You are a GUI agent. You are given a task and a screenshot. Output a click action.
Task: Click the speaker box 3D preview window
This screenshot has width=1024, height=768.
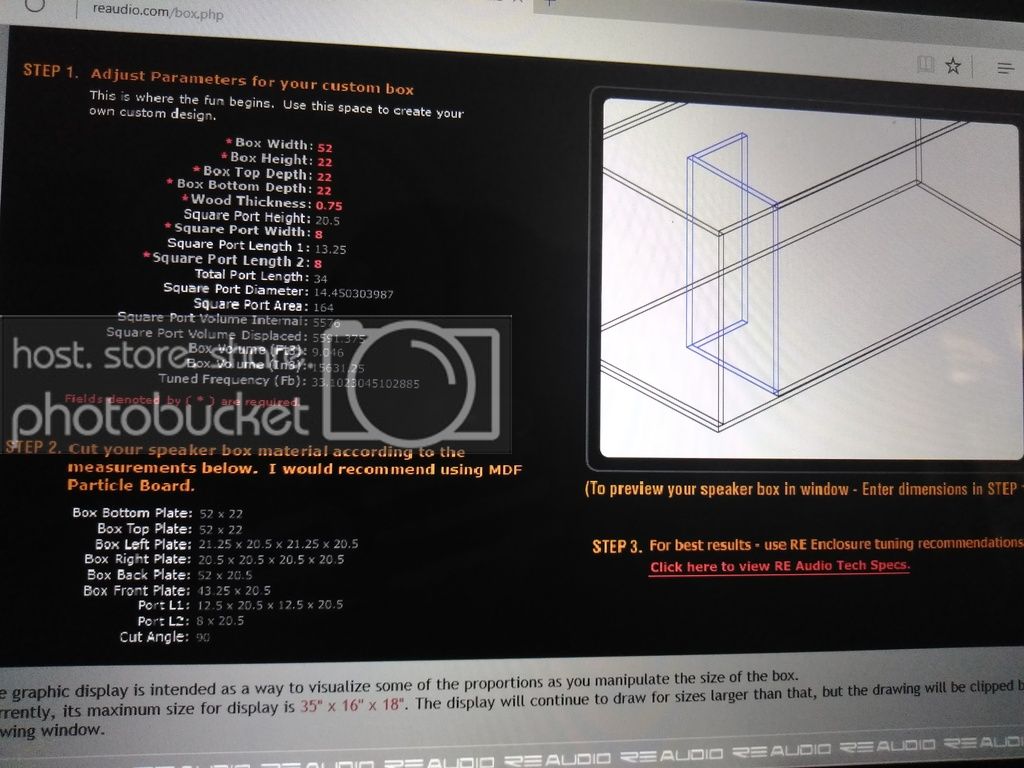810,280
